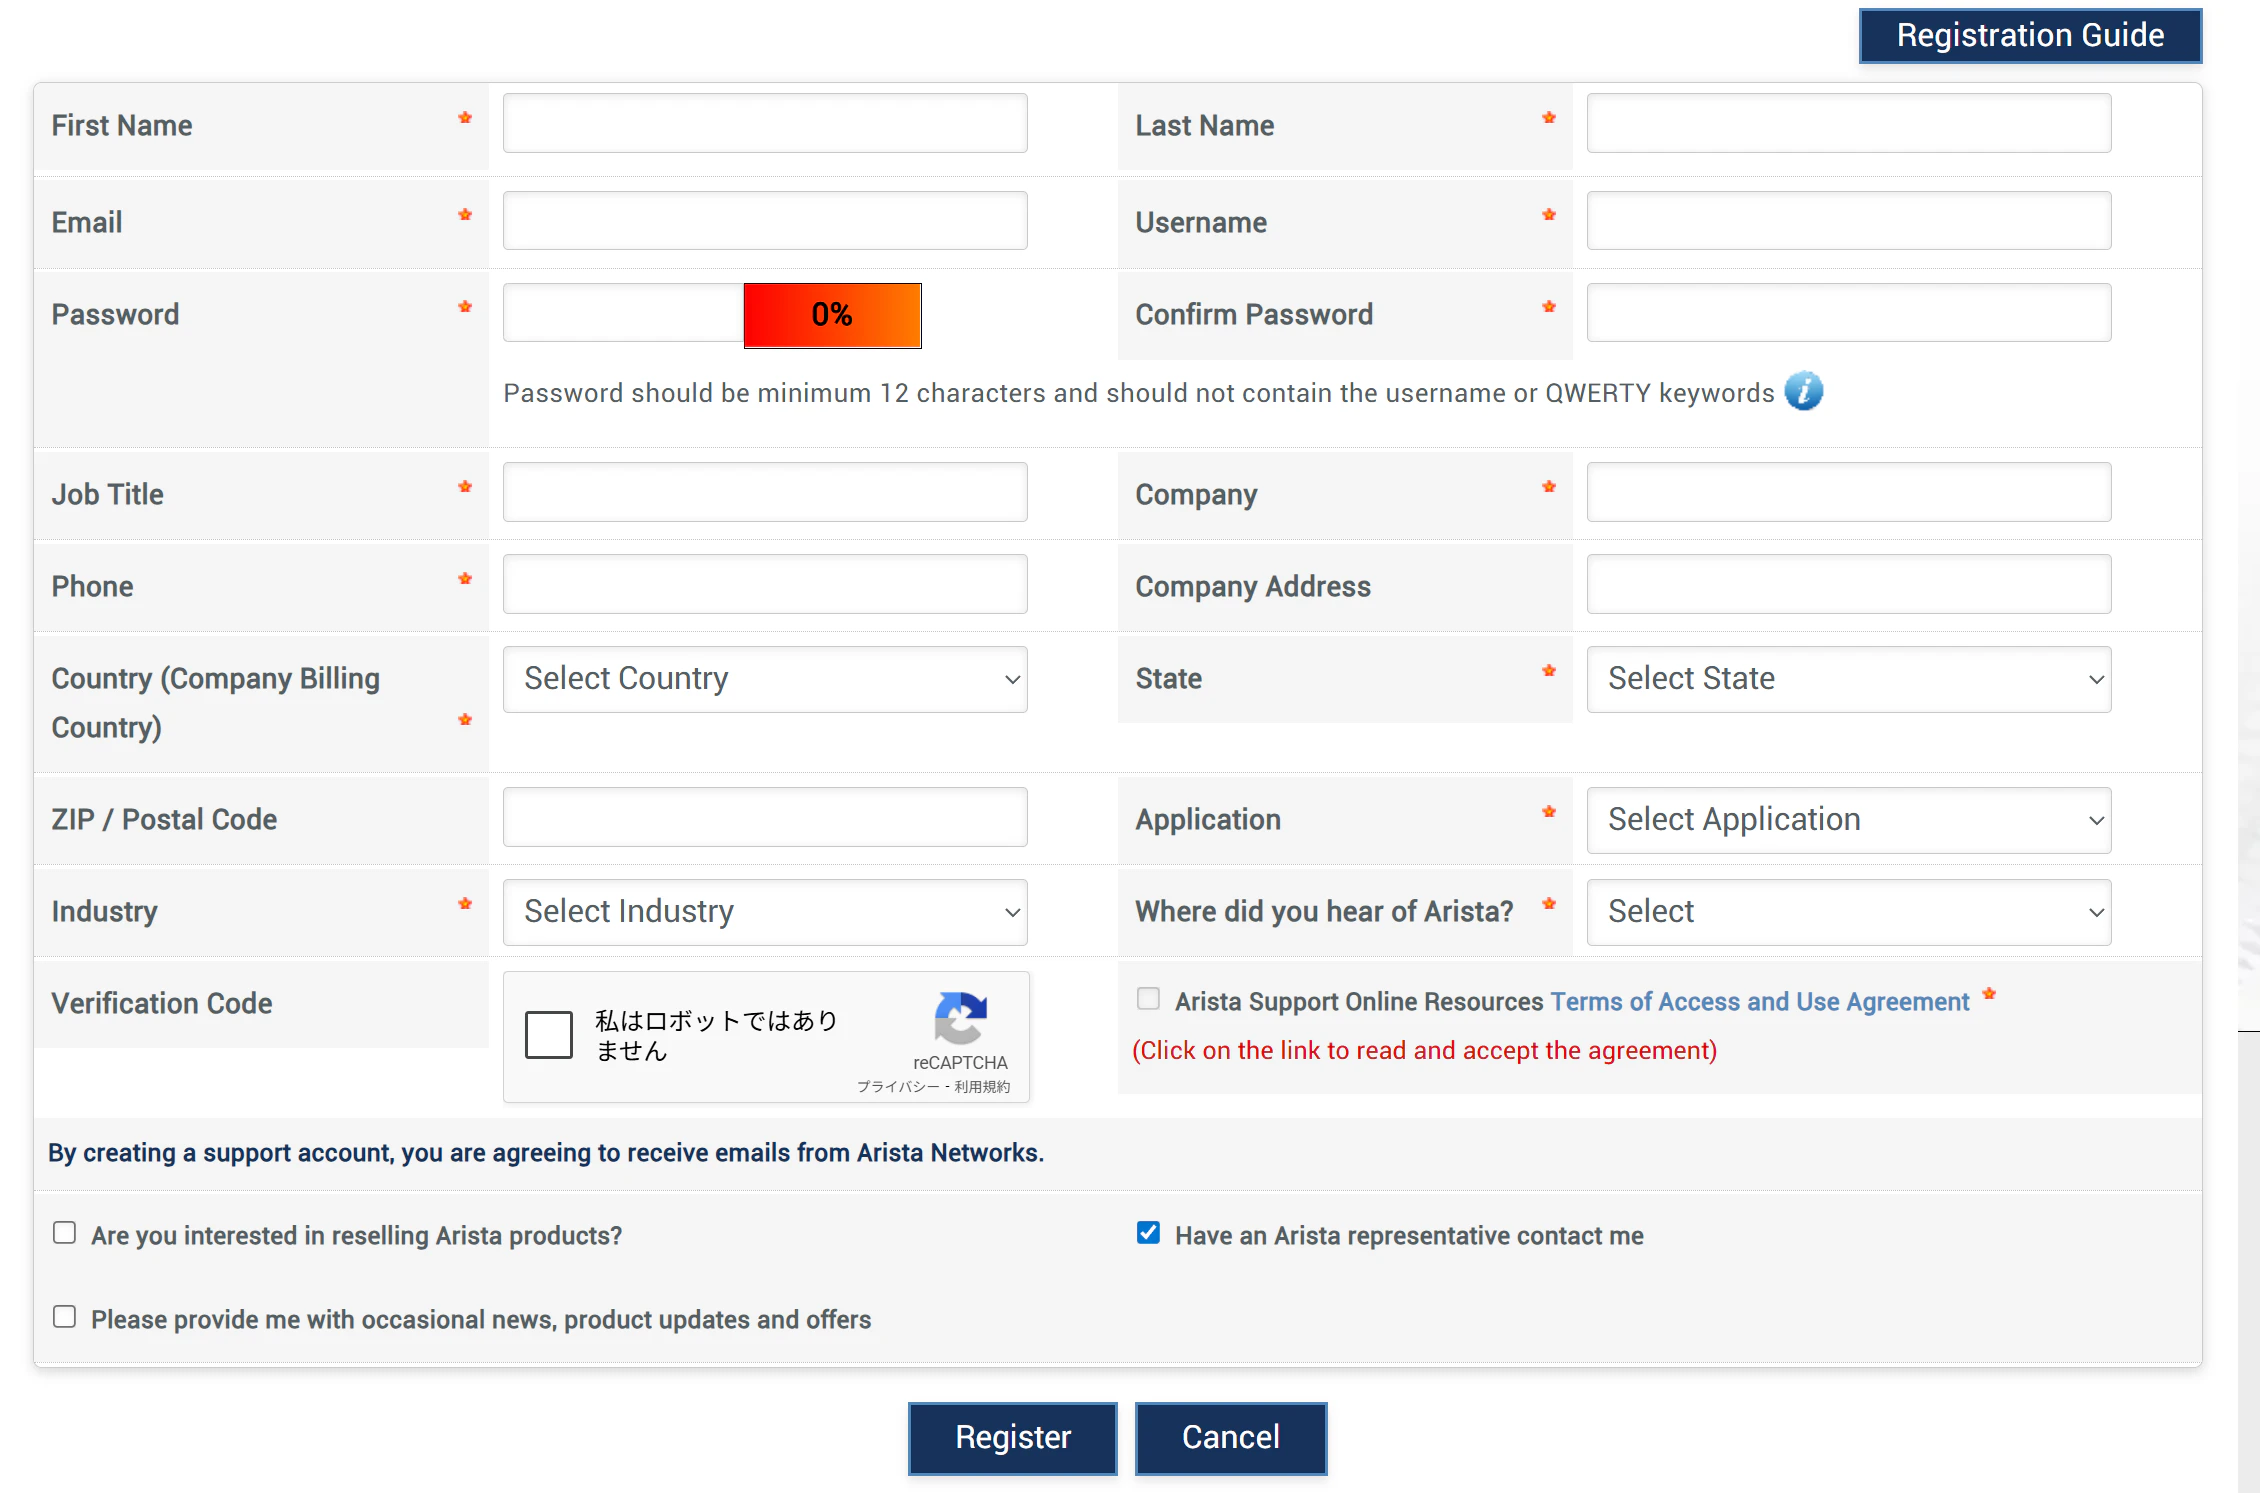Image resolution: width=2260 pixels, height=1493 pixels.
Task: Open the Registration Guide
Action: [x=2030, y=36]
